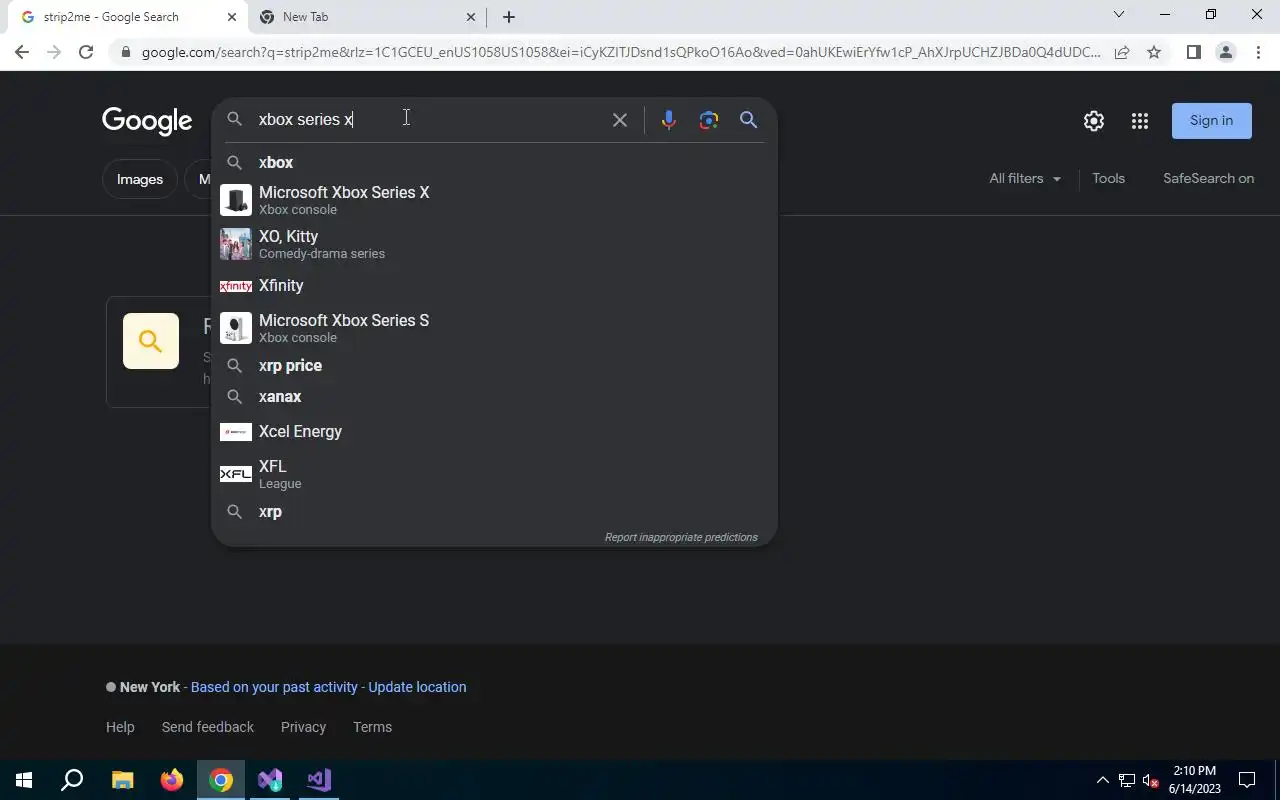Open the muted volume tray icon

1151,781
